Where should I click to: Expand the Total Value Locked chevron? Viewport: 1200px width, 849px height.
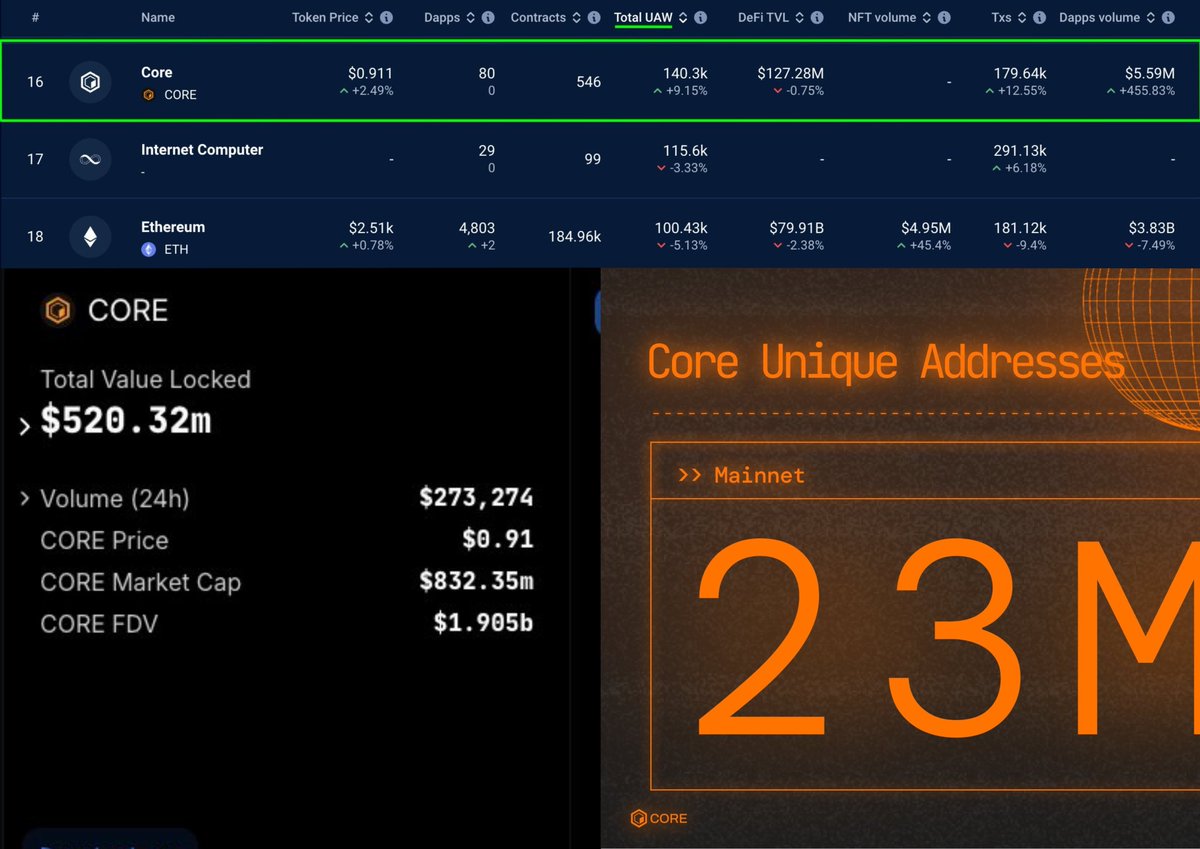pos(25,427)
